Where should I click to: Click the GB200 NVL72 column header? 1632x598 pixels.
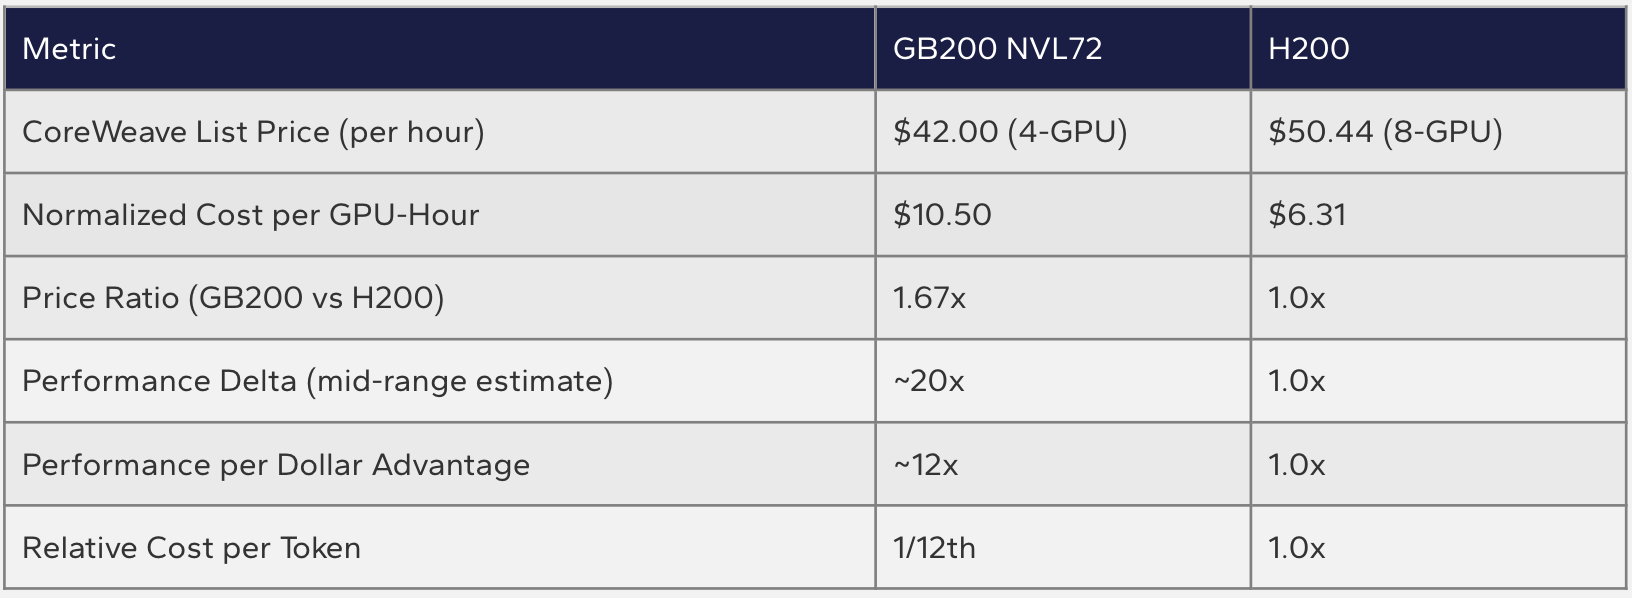(997, 49)
